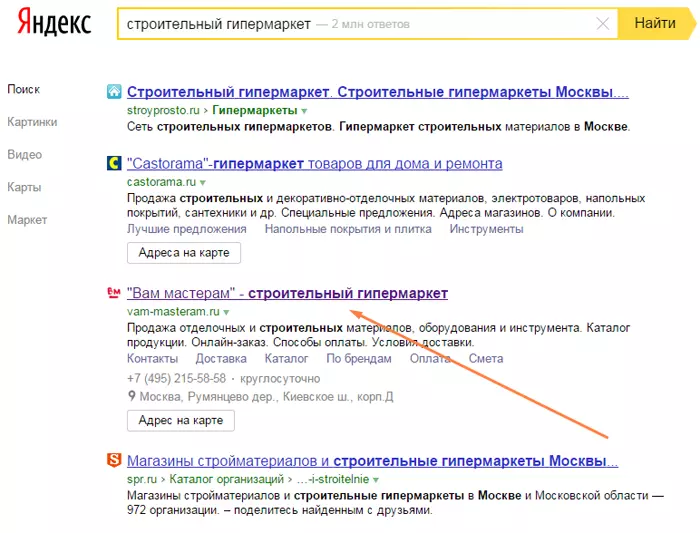This screenshot has width=700, height=533.
Task: Open Оплата sitelink of Вам мастерам
Action: point(430,358)
